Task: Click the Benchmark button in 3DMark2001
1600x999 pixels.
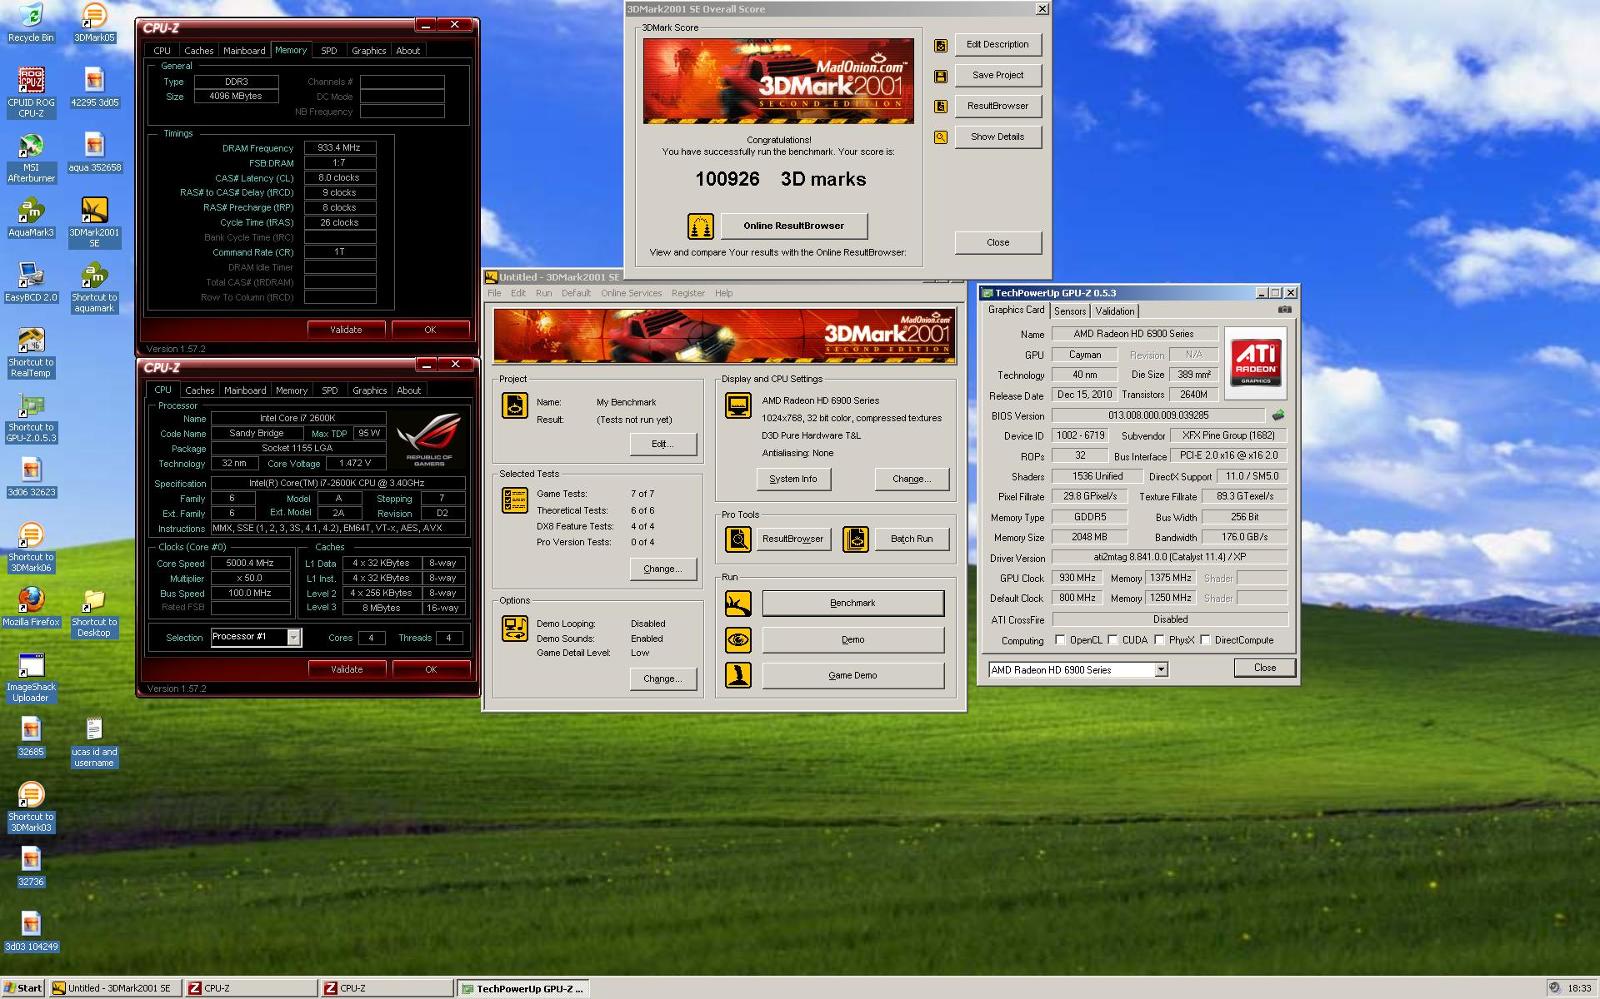Action: pos(853,603)
